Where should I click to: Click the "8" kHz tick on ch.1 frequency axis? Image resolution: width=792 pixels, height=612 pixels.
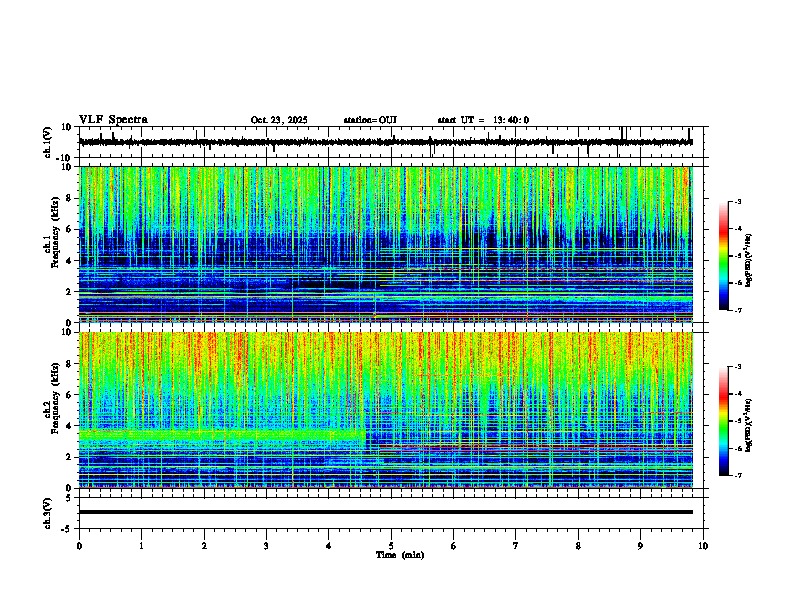(70, 198)
